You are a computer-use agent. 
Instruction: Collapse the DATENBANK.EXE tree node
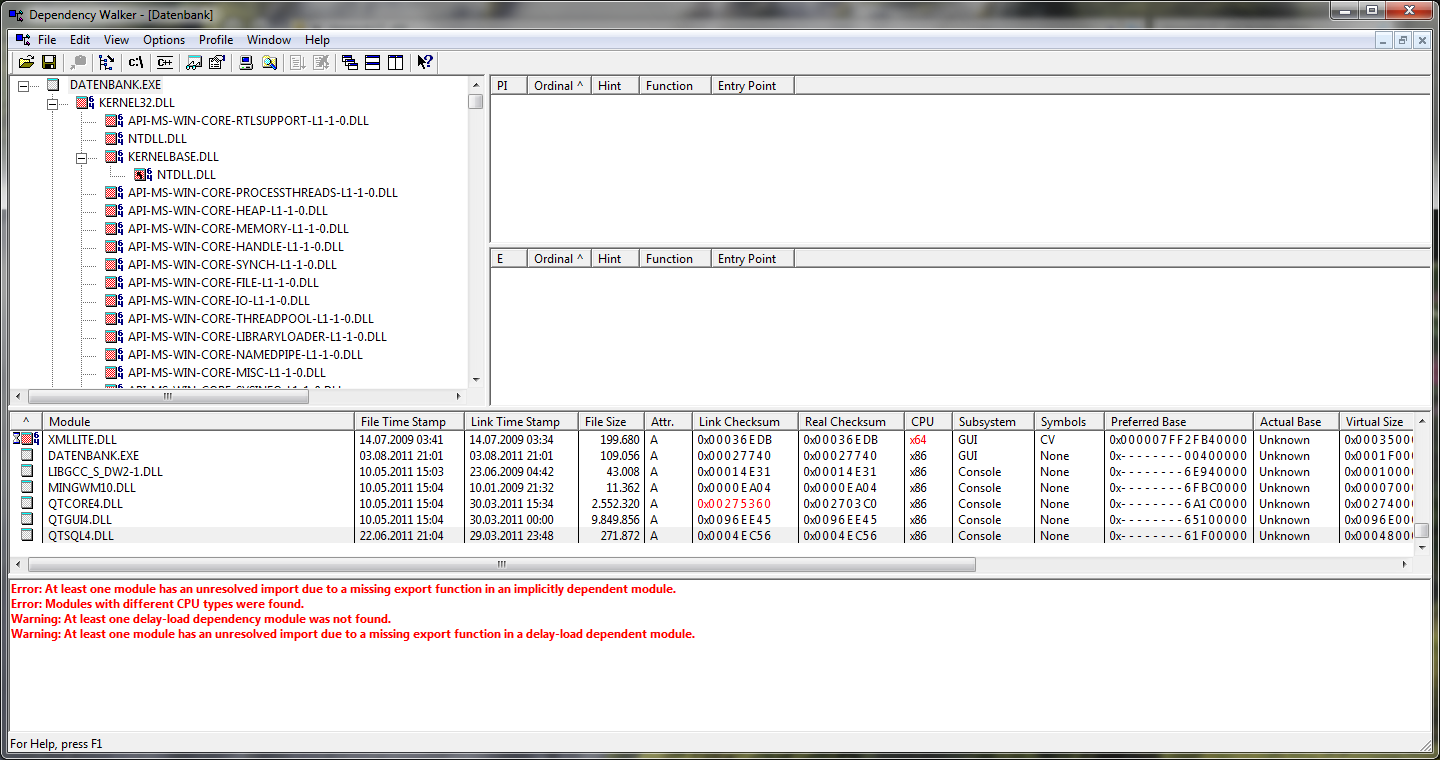tap(24, 86)
